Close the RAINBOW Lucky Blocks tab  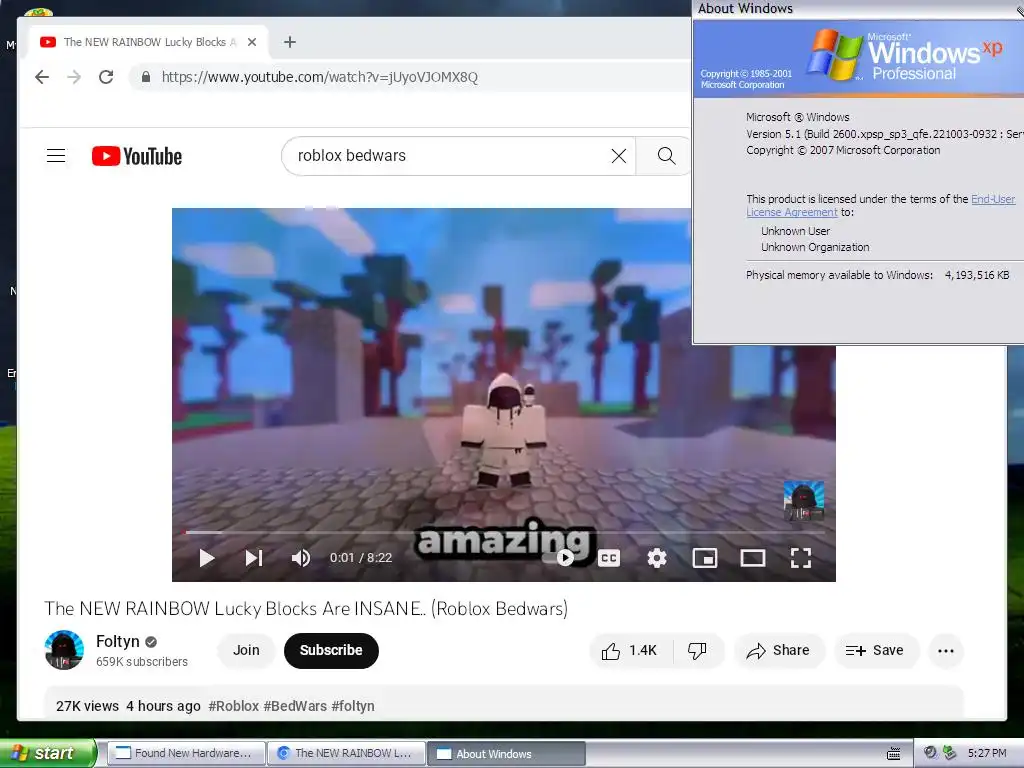[x=251, y=42]
